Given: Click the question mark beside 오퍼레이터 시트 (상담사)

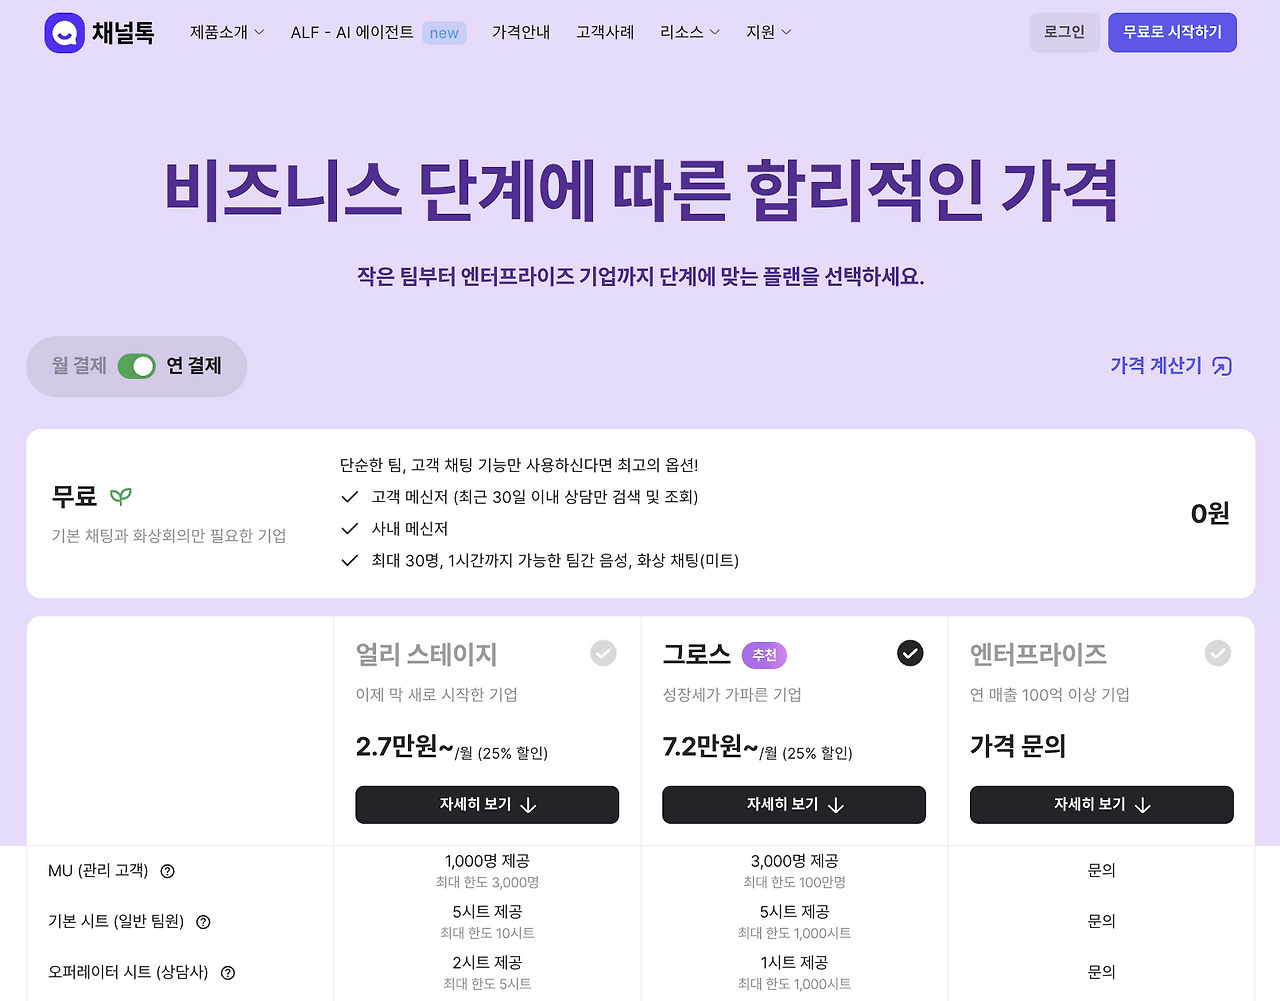Looking at the screenshot, I should click(x=226, y=971).
